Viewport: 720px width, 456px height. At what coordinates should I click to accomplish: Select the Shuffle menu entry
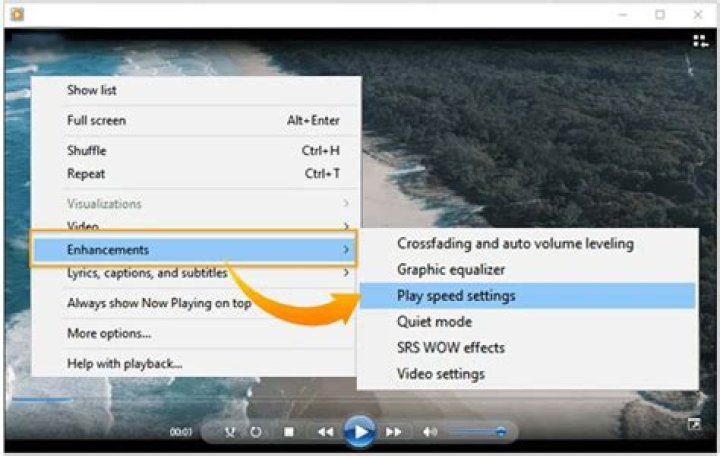pos(196,151)
